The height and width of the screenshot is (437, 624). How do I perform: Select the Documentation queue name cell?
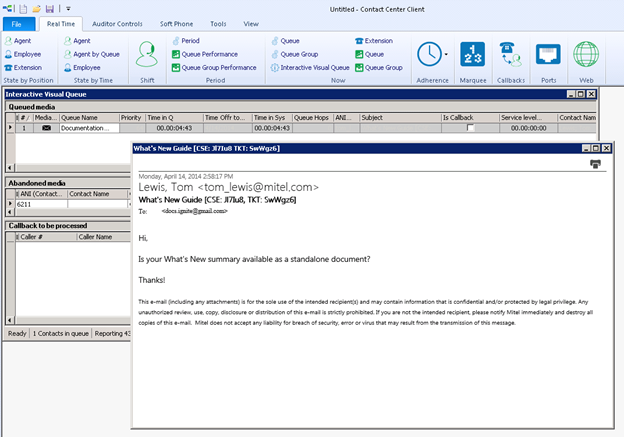coord(89,128)
